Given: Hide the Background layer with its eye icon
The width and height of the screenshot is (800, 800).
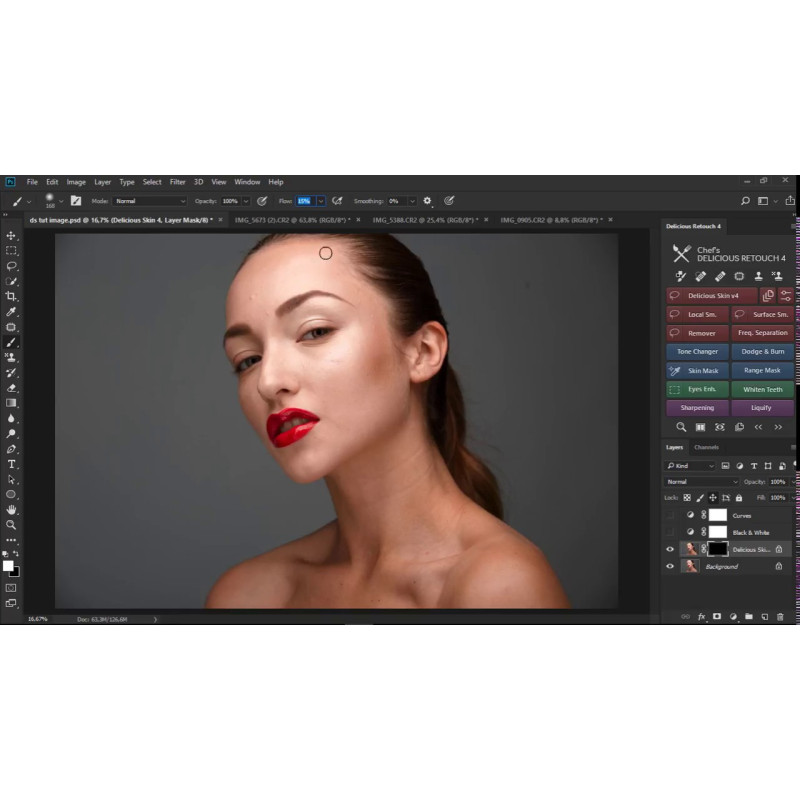Looking at the screenshot, I should [670, 566].
